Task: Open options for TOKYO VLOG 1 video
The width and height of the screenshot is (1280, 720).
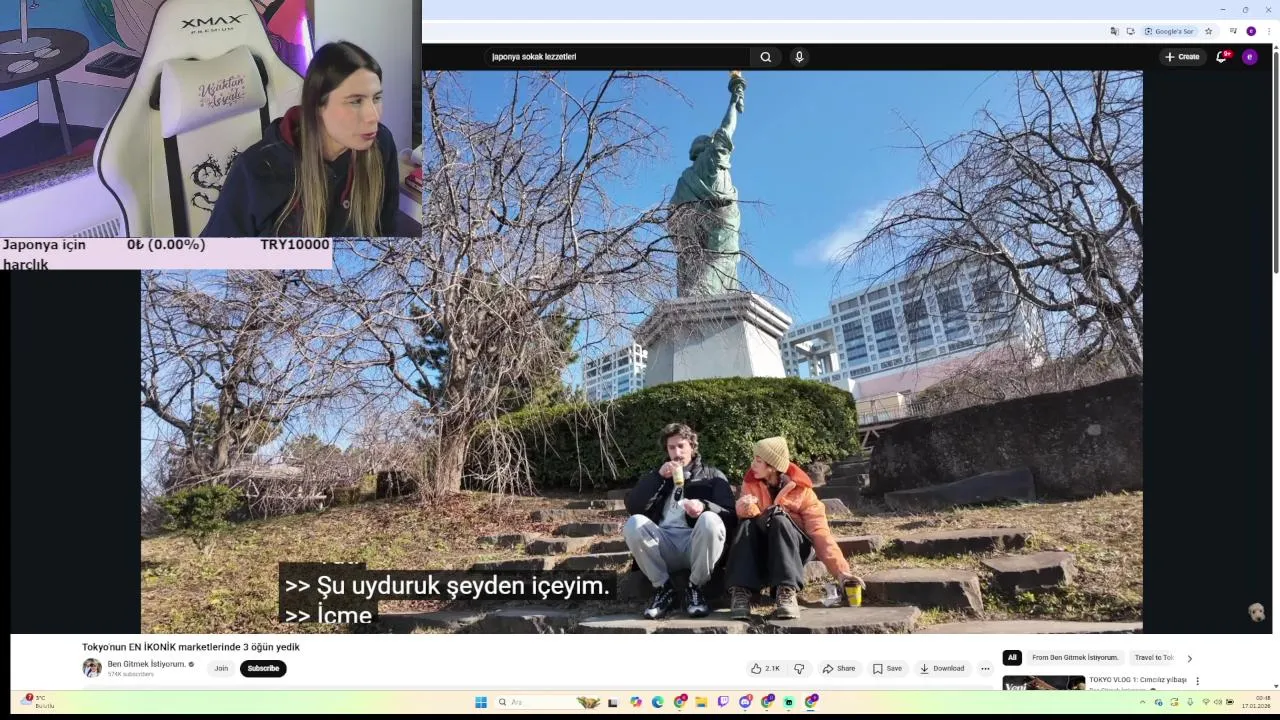Action: tap(1197, 681)
